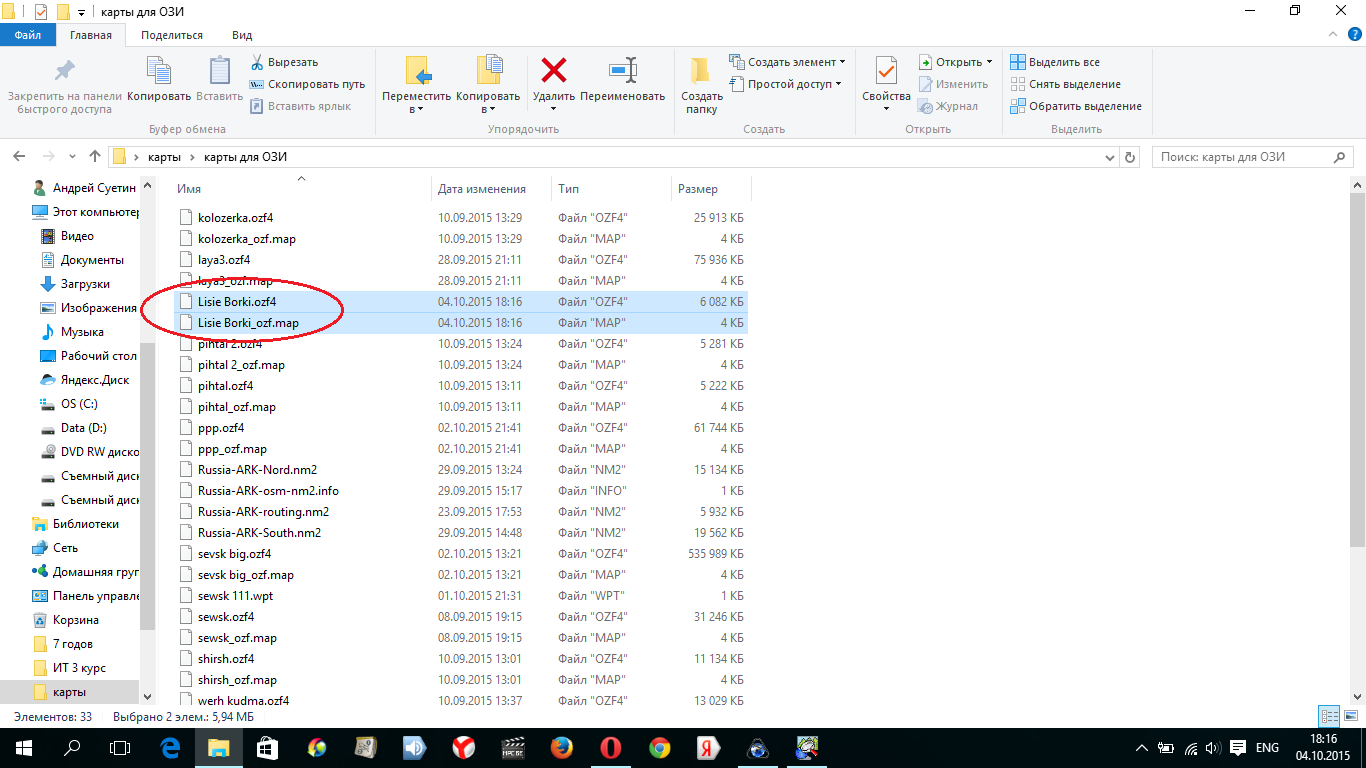Expand the Move to (Переместить в) dropdown

coord(417,109)
